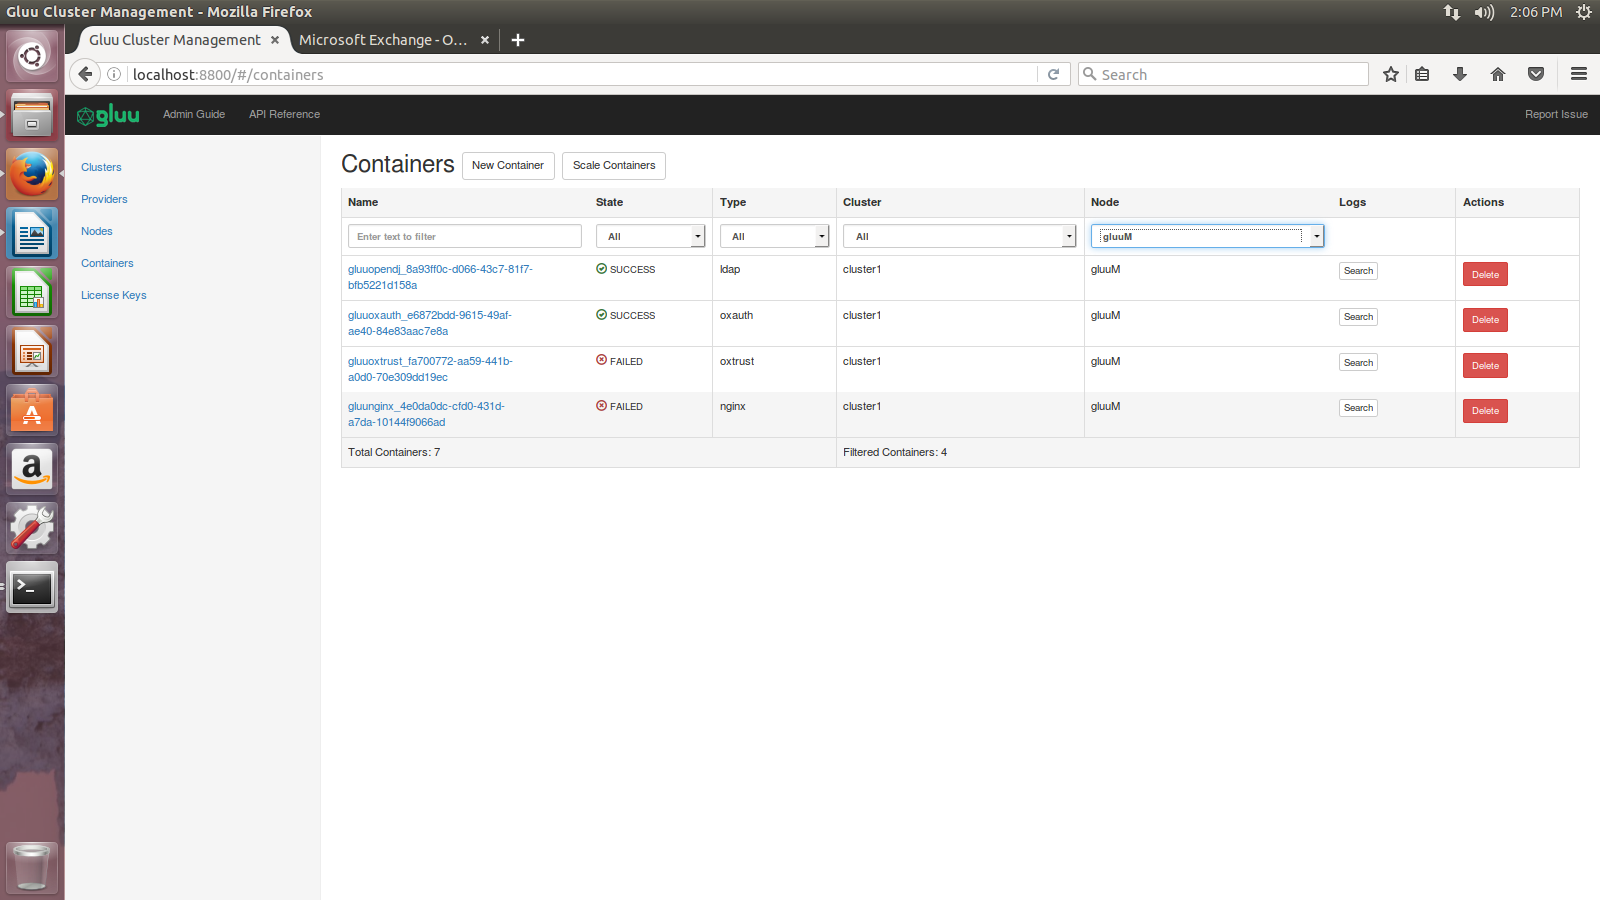This screenshot has height=900, width=1600.
Task: Delete the gluuoxauth container
Action: 1485,320
